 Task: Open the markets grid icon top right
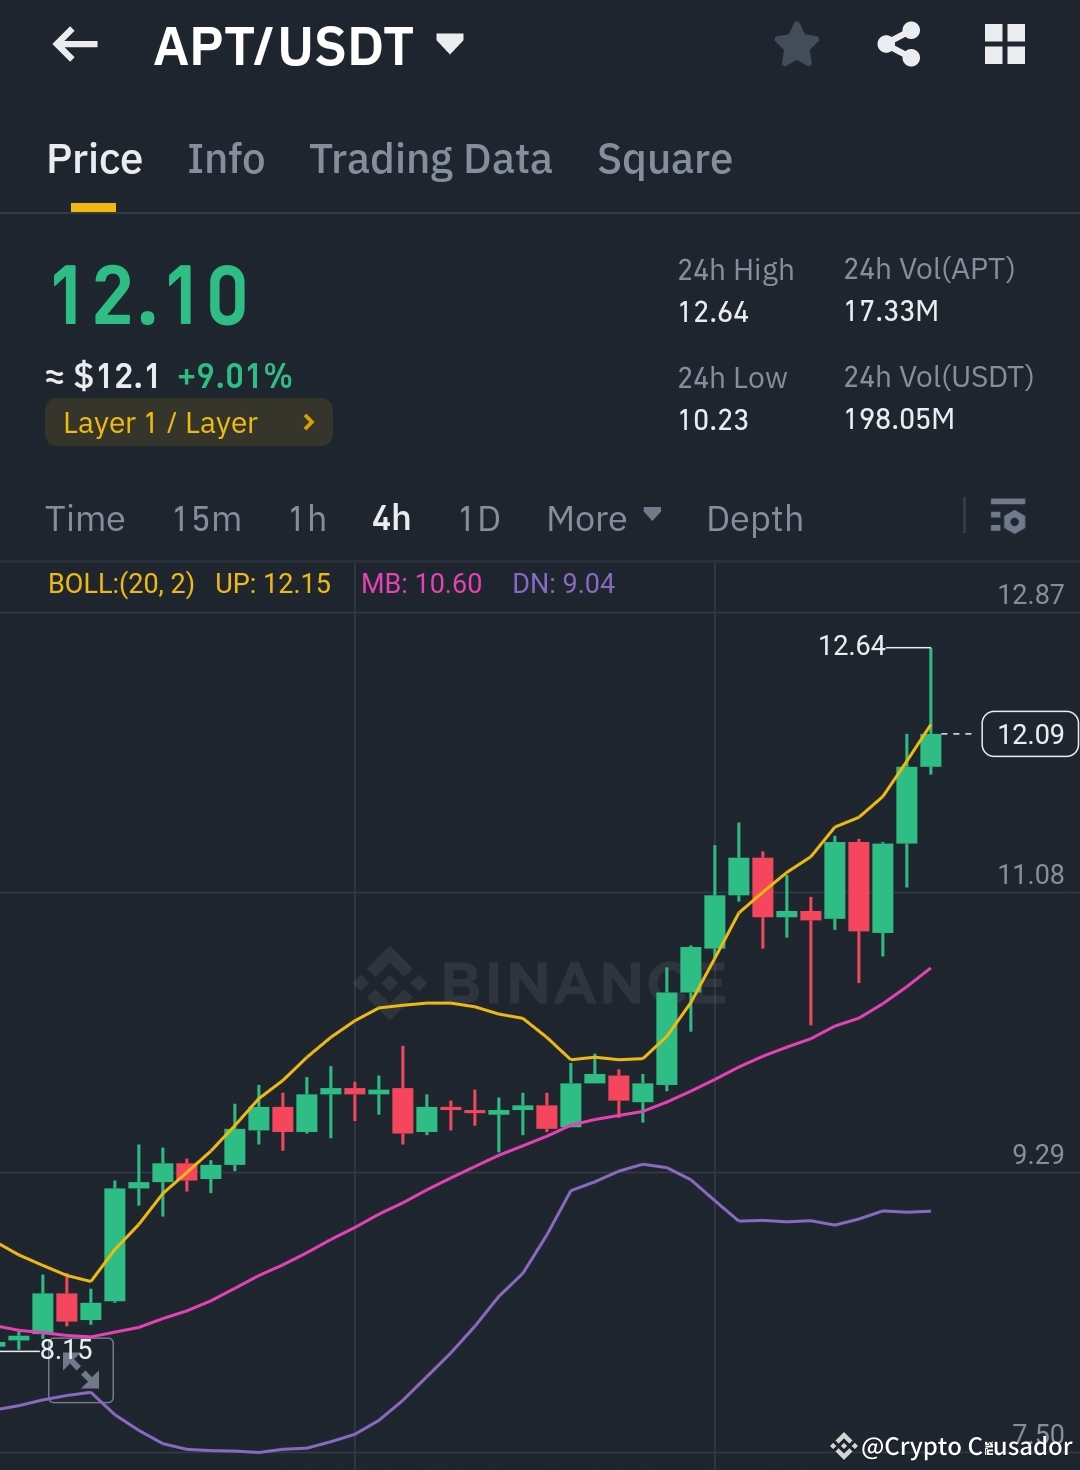pos(1004,44)
